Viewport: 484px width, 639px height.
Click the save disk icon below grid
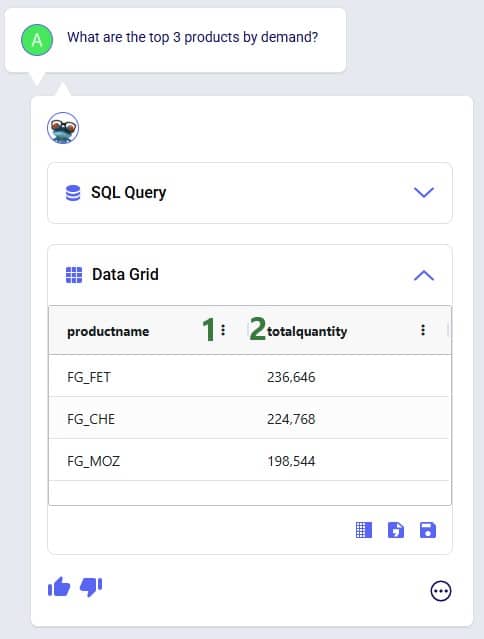[x=428, y=530]
